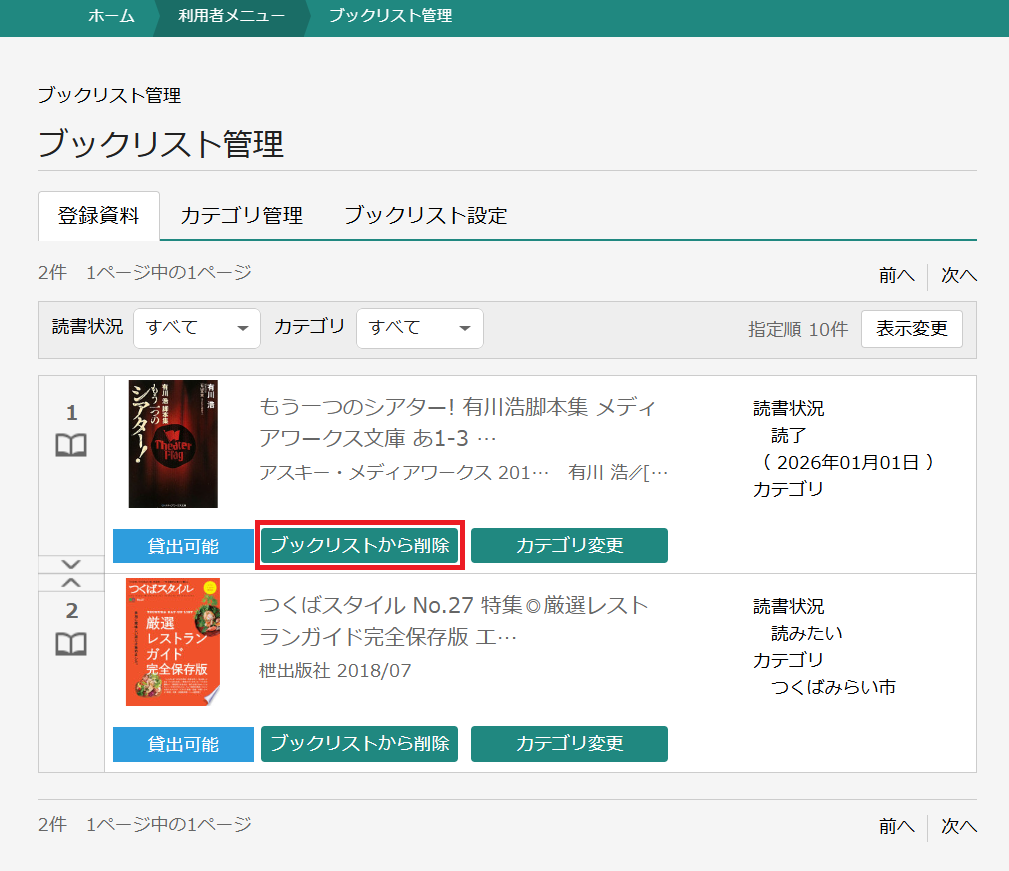This screenshot has width=1009, height=871.
Task: Switch to the カテゴリ管理 tab
Action: pyautogui.click(x=241, y=216)
